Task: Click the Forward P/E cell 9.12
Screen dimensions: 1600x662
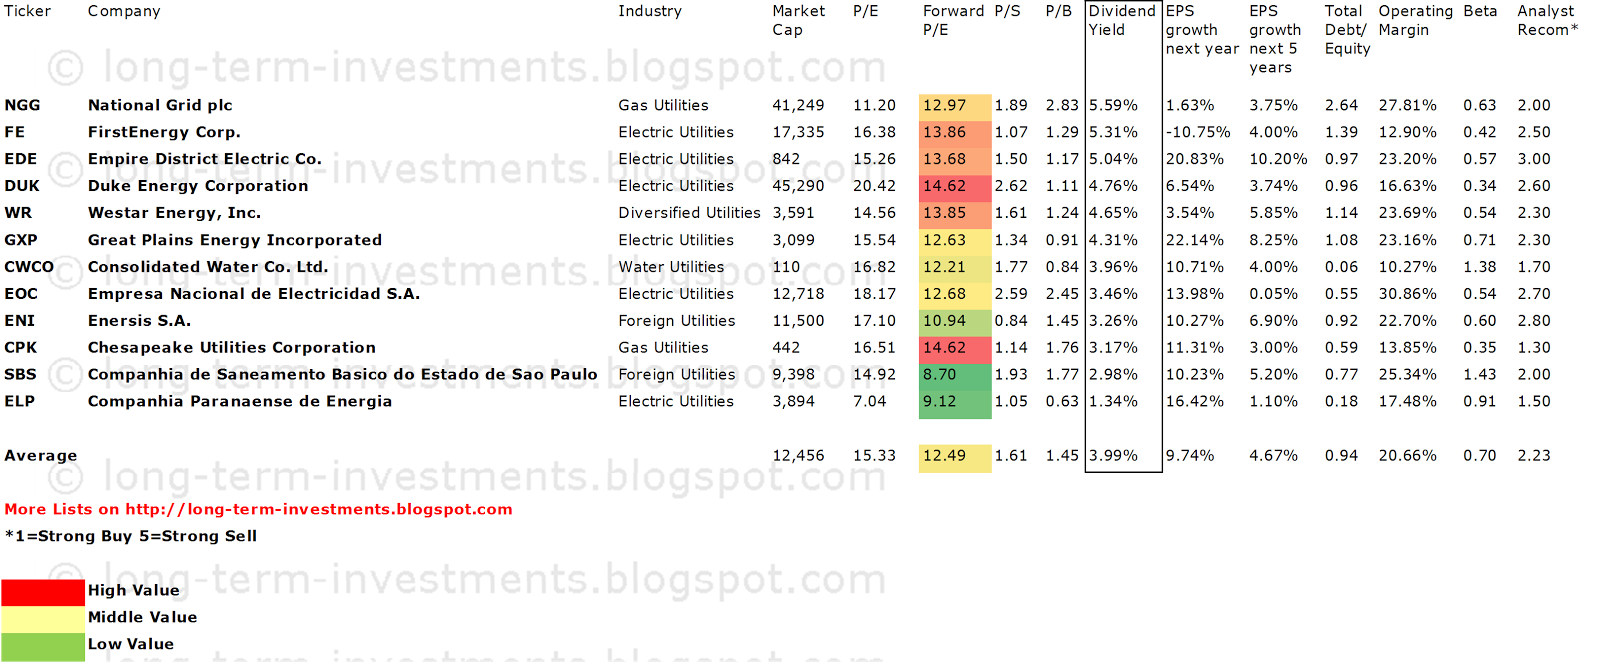Action: tap(955, 402)
